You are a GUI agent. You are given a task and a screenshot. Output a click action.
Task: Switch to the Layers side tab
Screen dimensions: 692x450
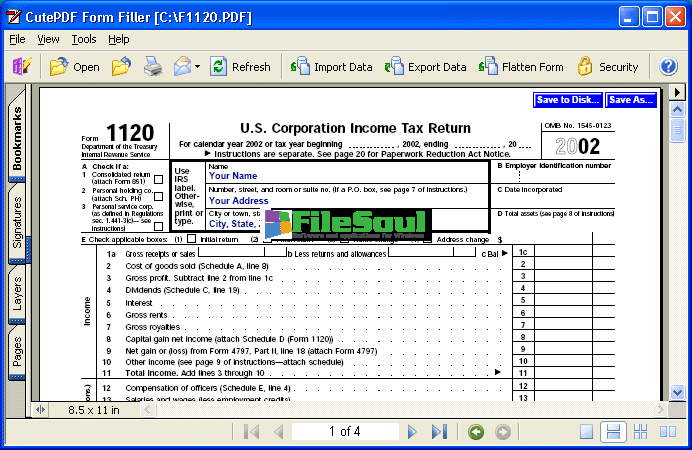[17, 294]
